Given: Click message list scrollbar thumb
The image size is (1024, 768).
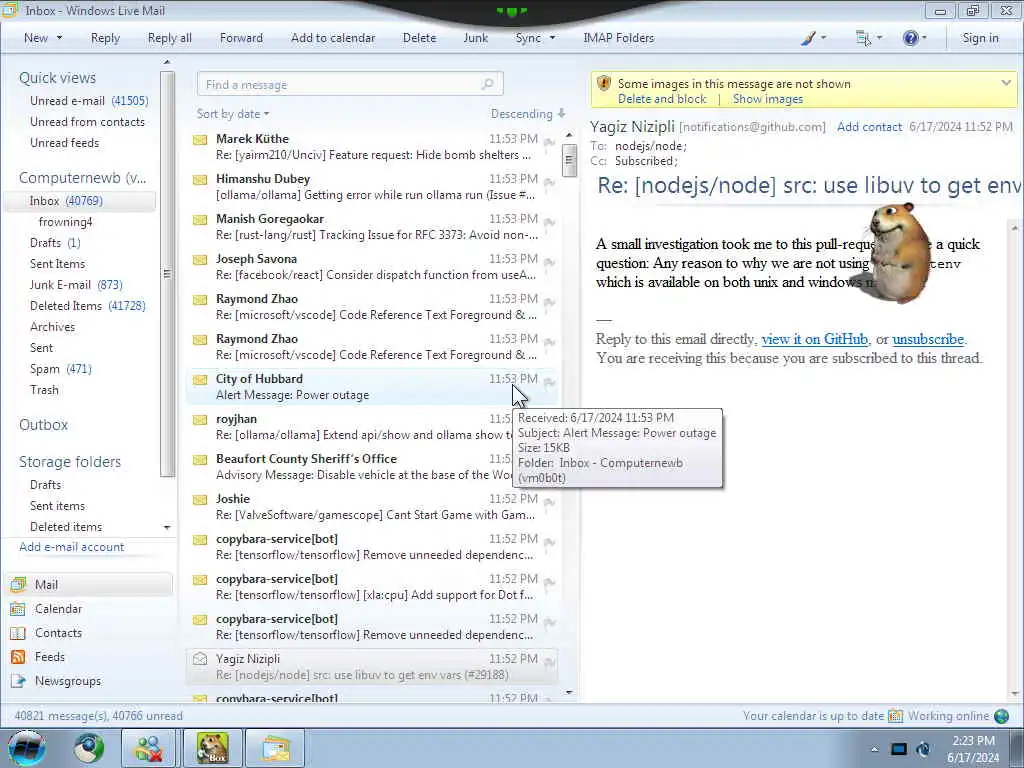Looking at the screenshot, I should tap(569, 159).
